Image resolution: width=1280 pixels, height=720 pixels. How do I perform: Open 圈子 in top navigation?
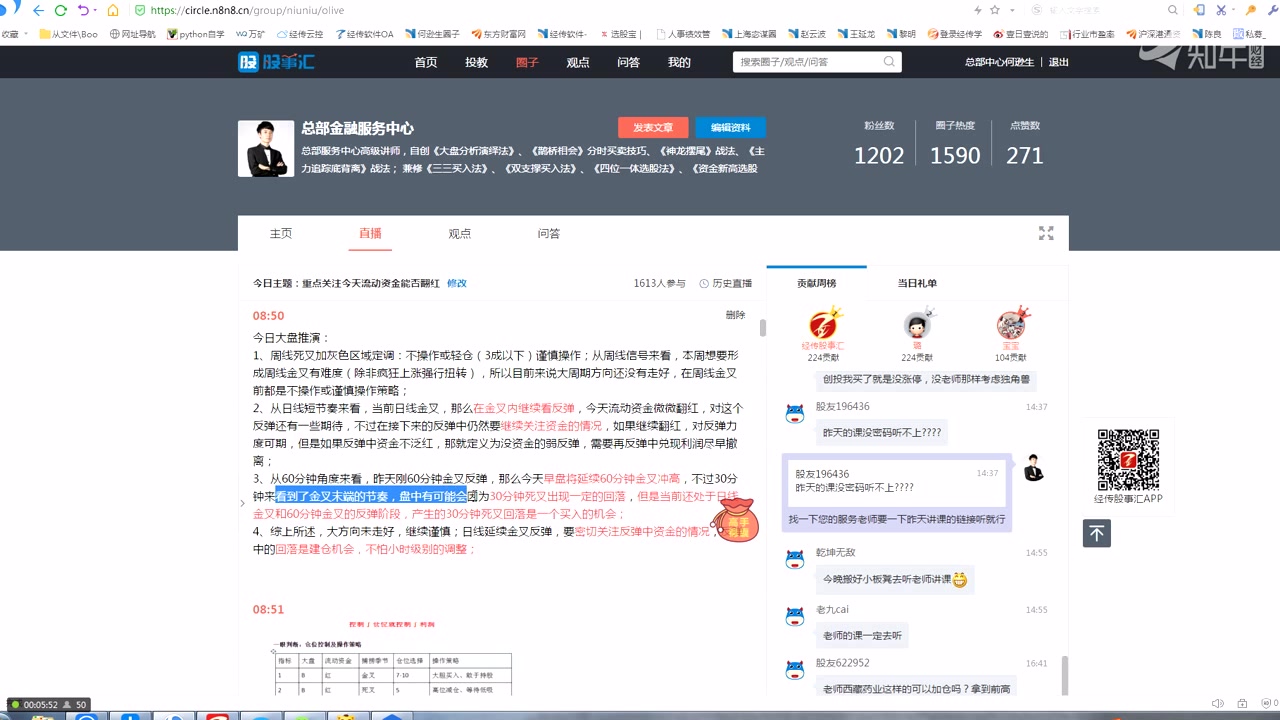click(x=527, y=62)
